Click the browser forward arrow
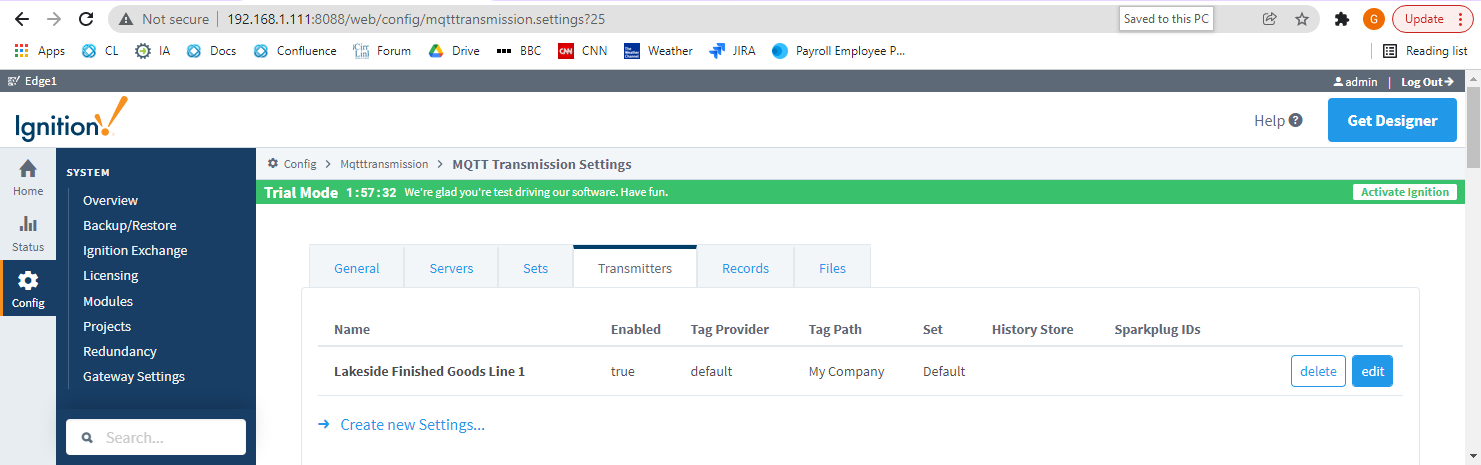 (53, 19)
